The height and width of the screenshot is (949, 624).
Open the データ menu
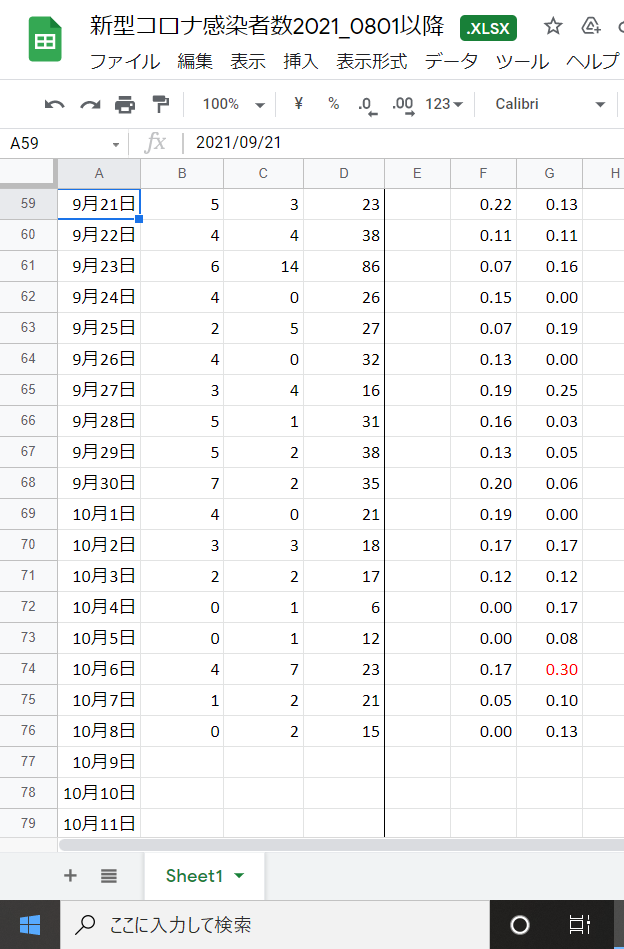[451, 61]
